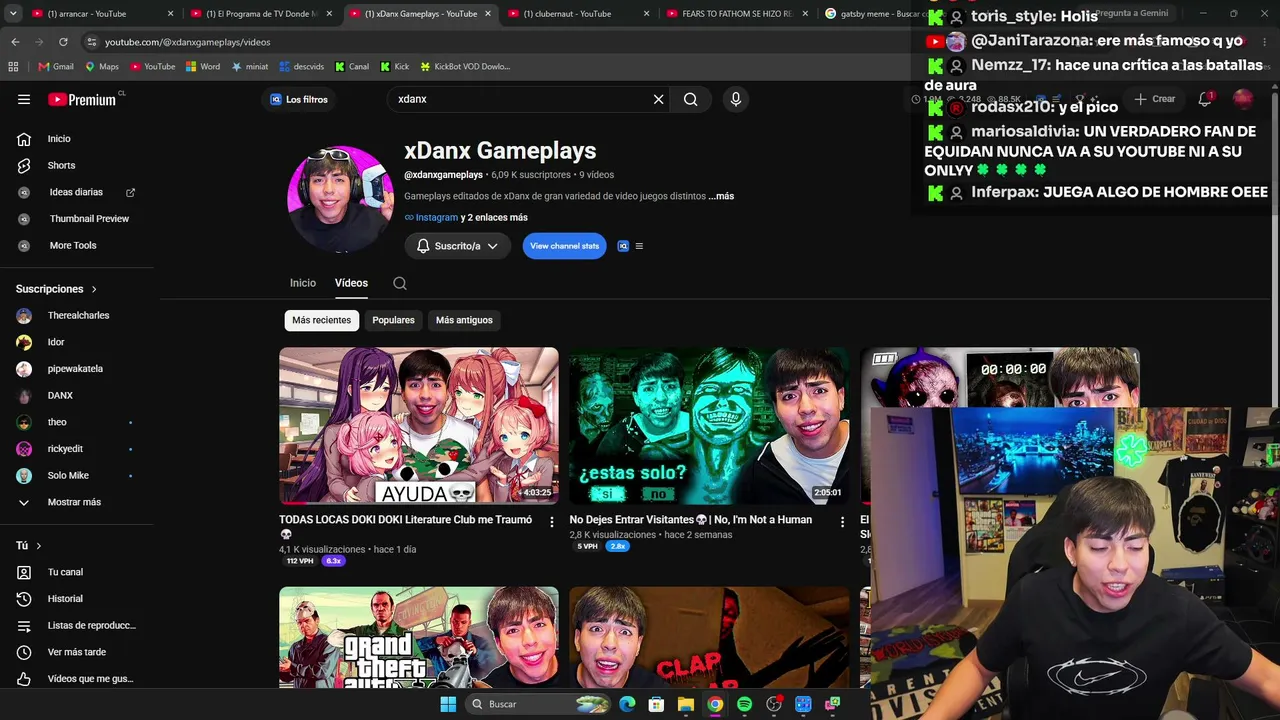Go to Inicio in the sidebar
1280x720 pixels.
(59, 139)
